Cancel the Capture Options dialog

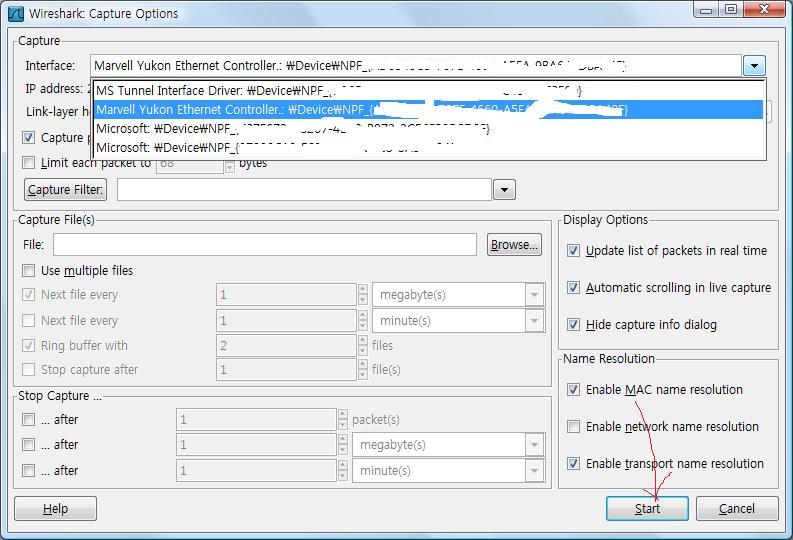coord(737,509)
